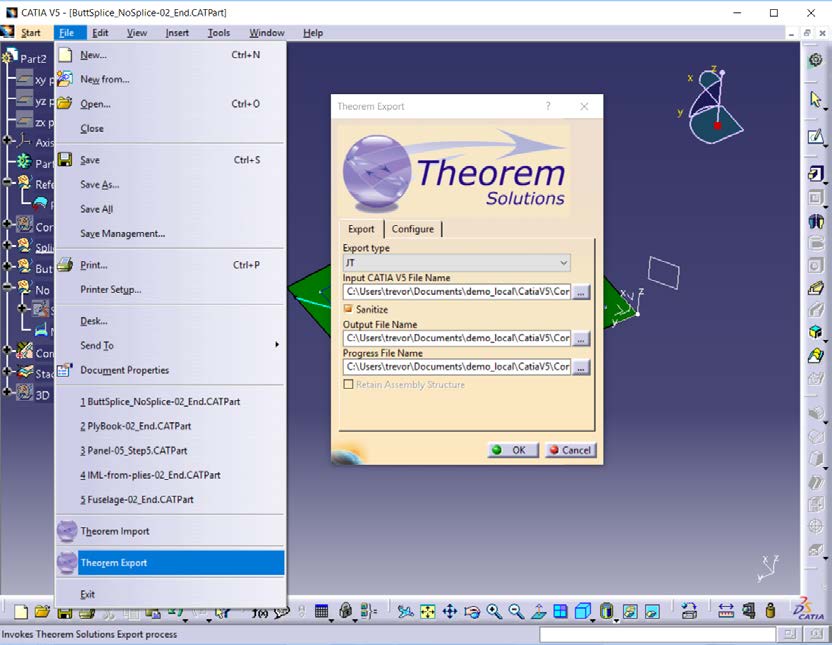Image resolution: width=832 pixels, height=645 pixels.
Task: Click the command input box in status bar
Action: pyautogui.click(x=658, y=634)
